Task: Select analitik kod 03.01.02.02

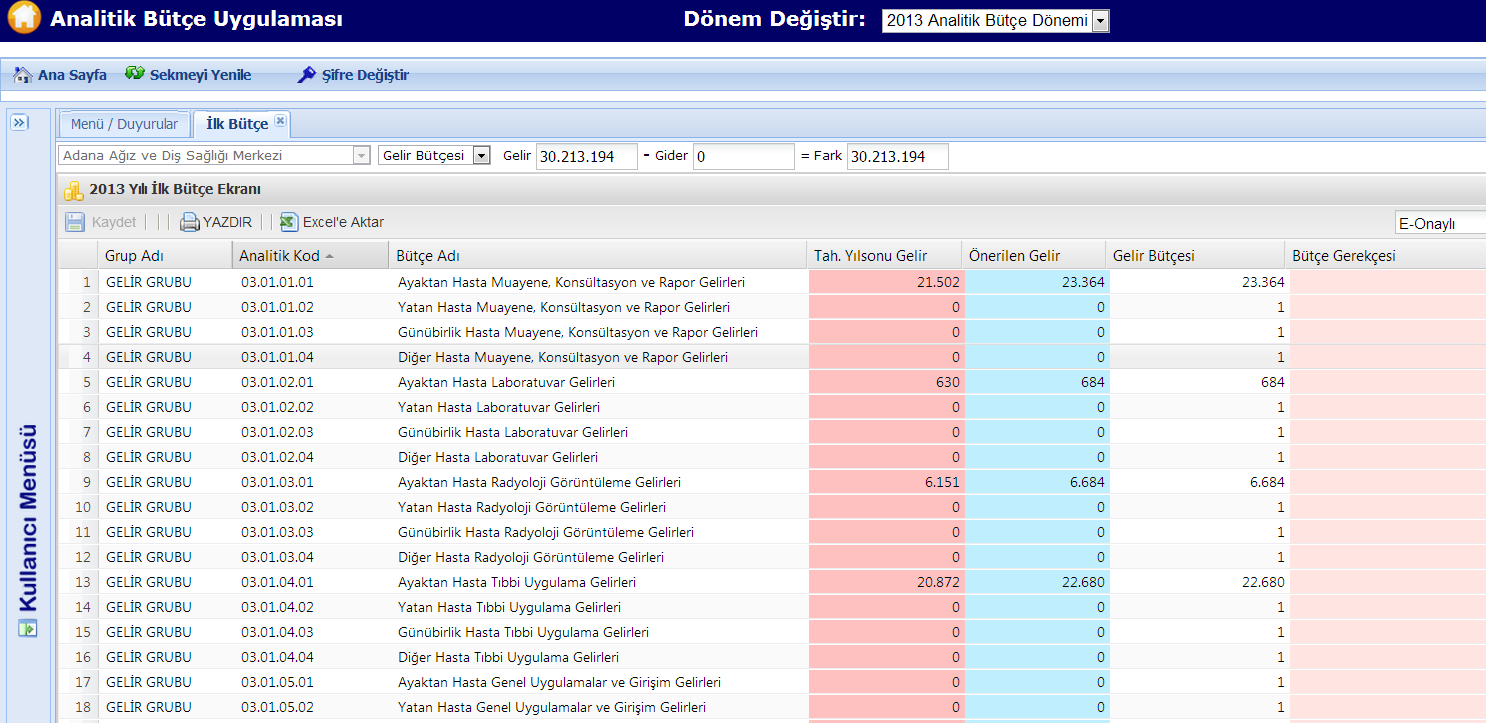Action: tap(277, 407)
